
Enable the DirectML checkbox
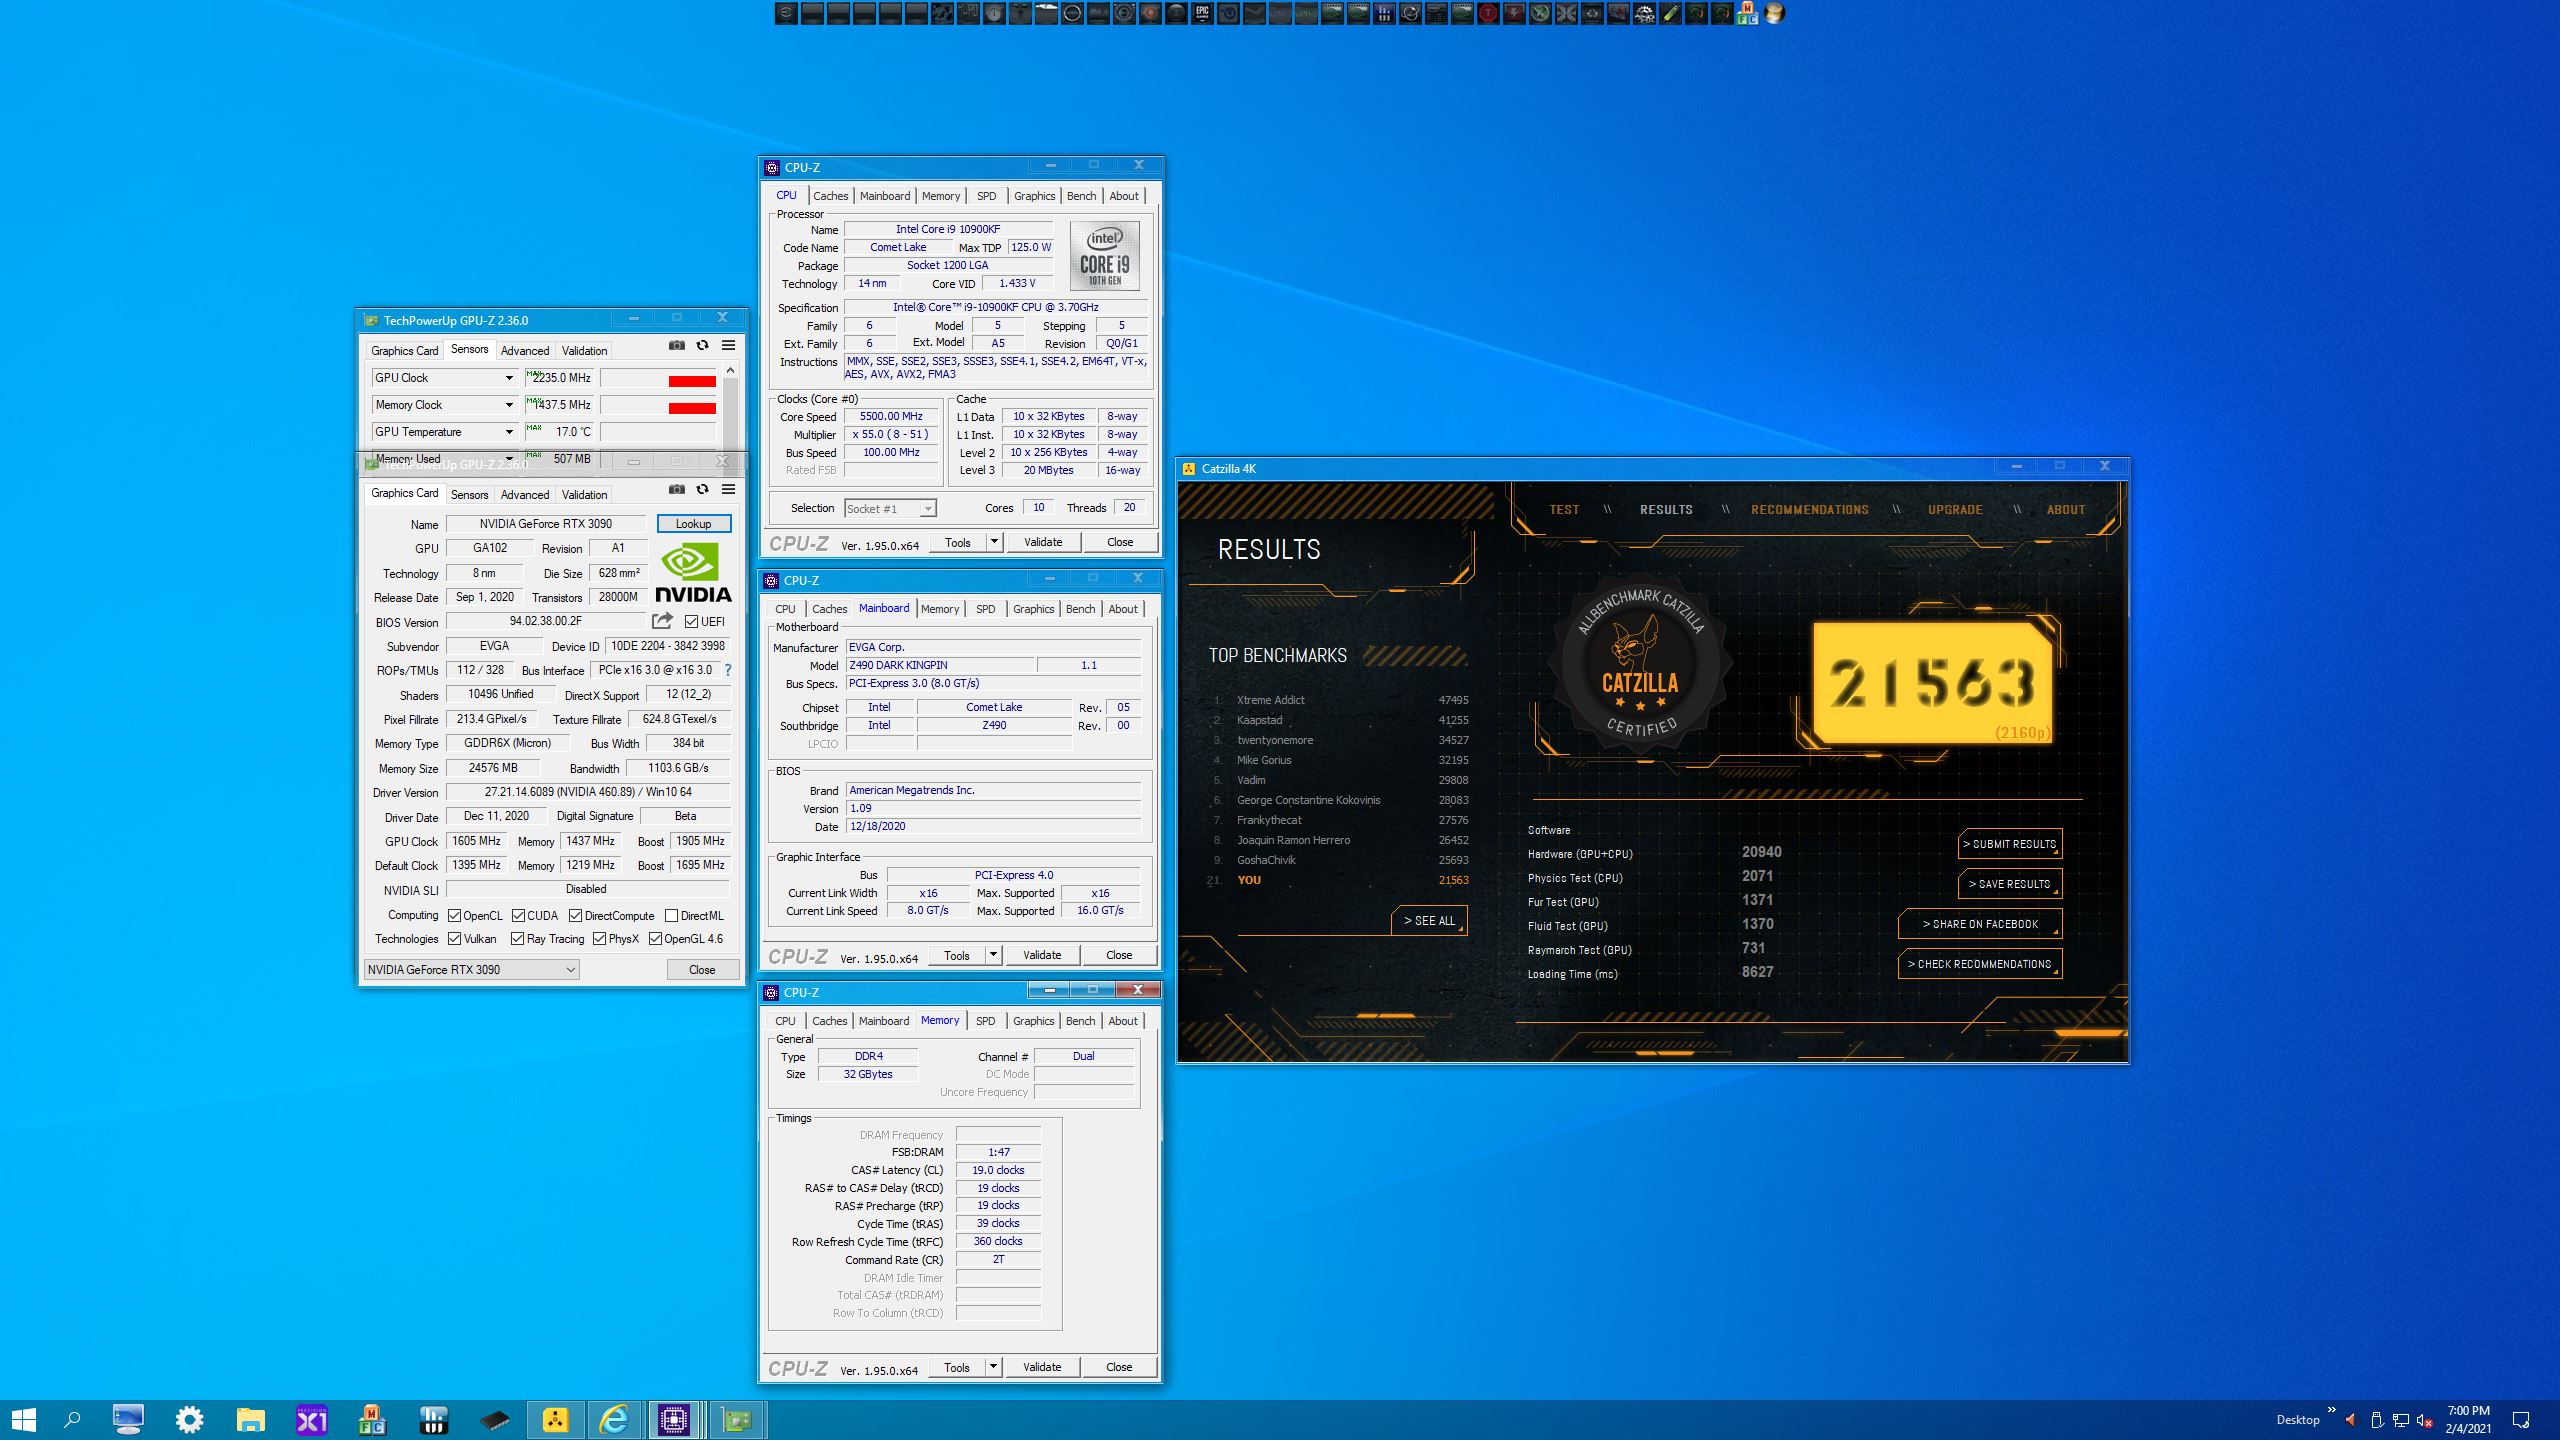coord(671,915)
